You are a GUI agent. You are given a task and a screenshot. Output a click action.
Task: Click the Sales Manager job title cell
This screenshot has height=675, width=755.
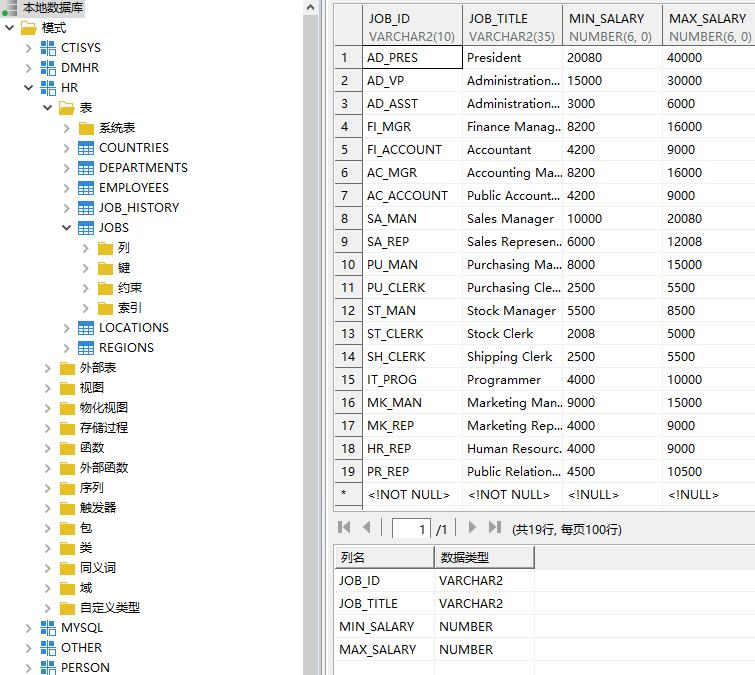512,219
